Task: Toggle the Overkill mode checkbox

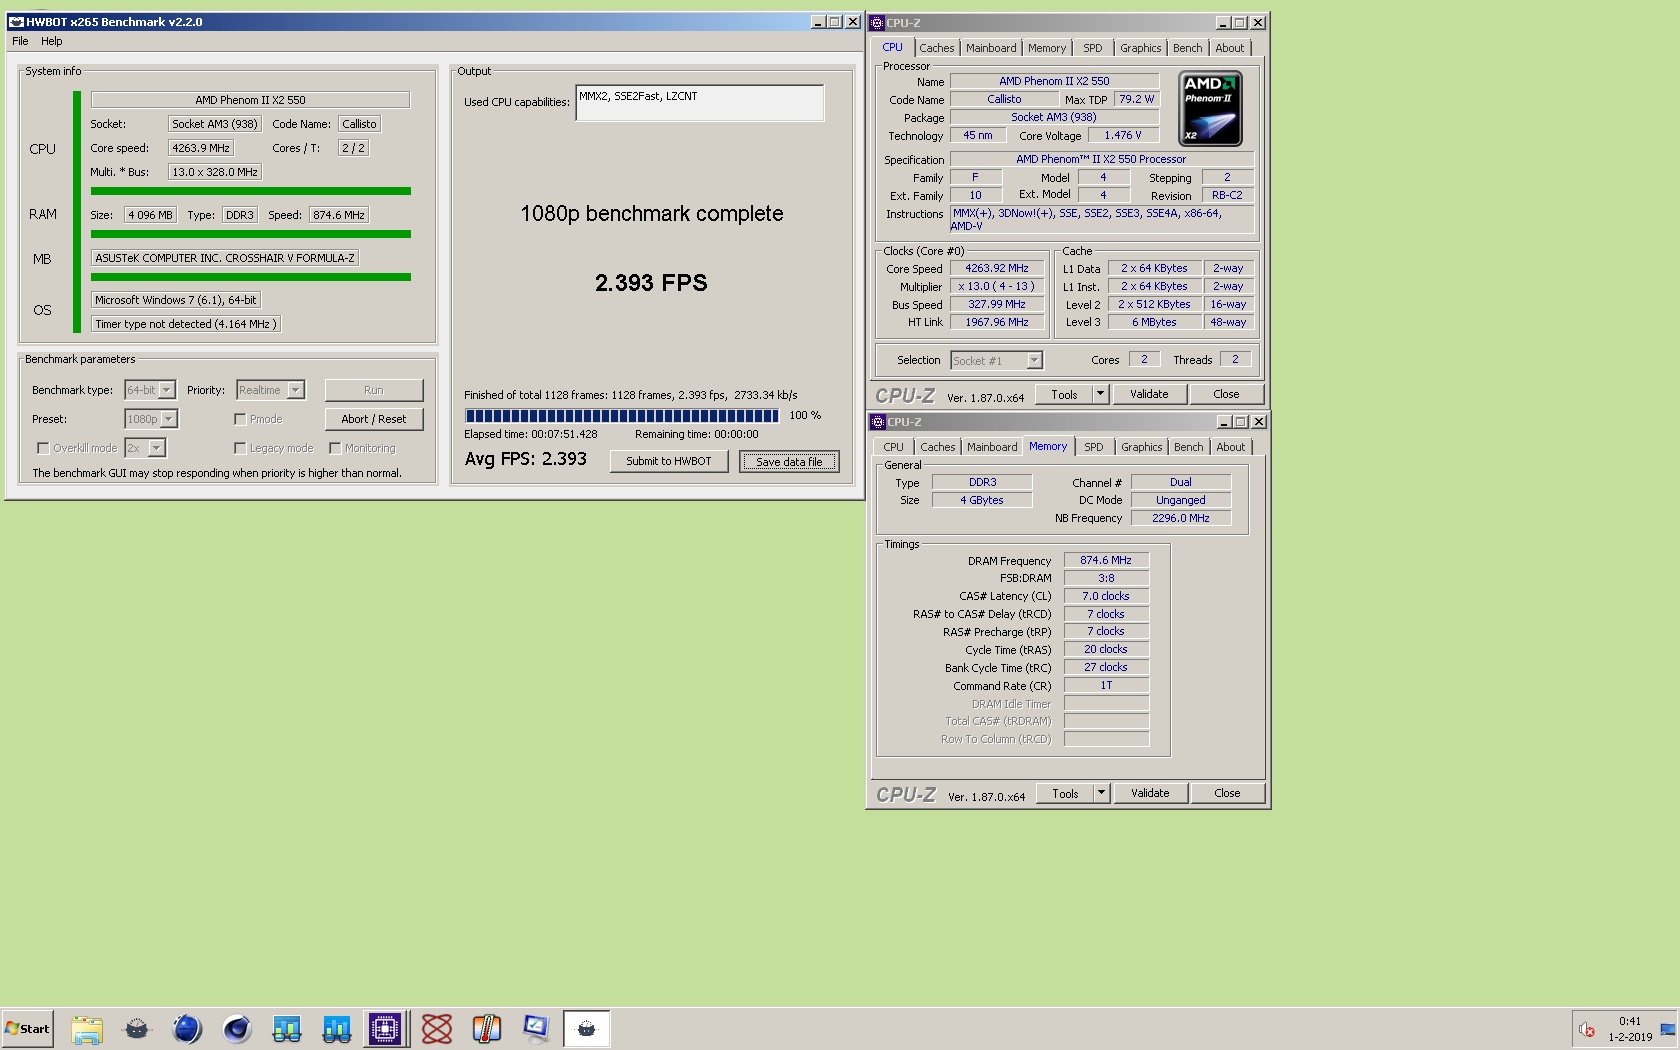Action: [x=42, y=448]
